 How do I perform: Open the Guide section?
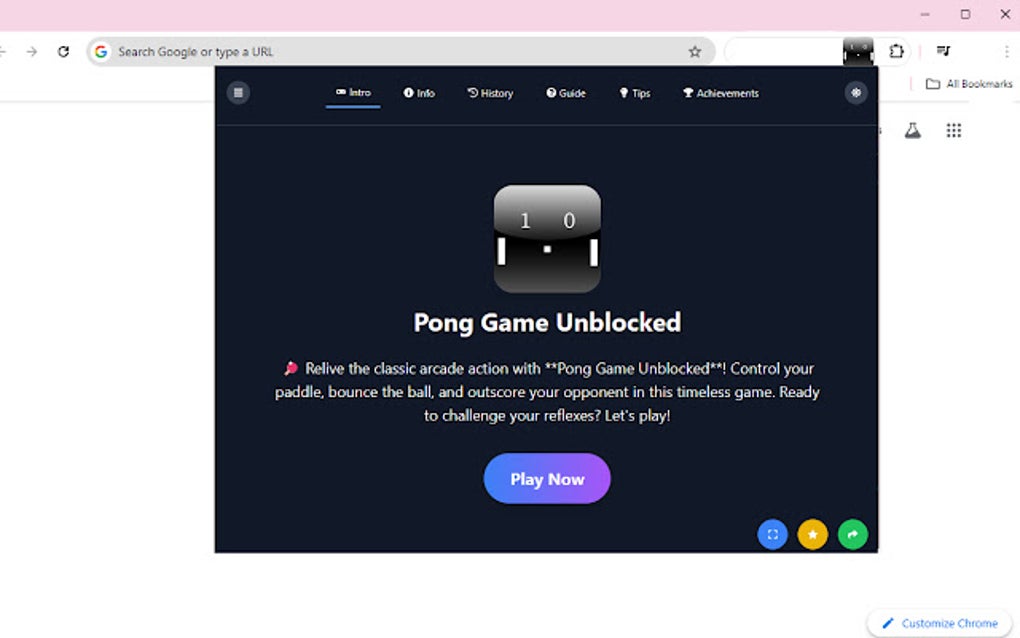[566, 92]
